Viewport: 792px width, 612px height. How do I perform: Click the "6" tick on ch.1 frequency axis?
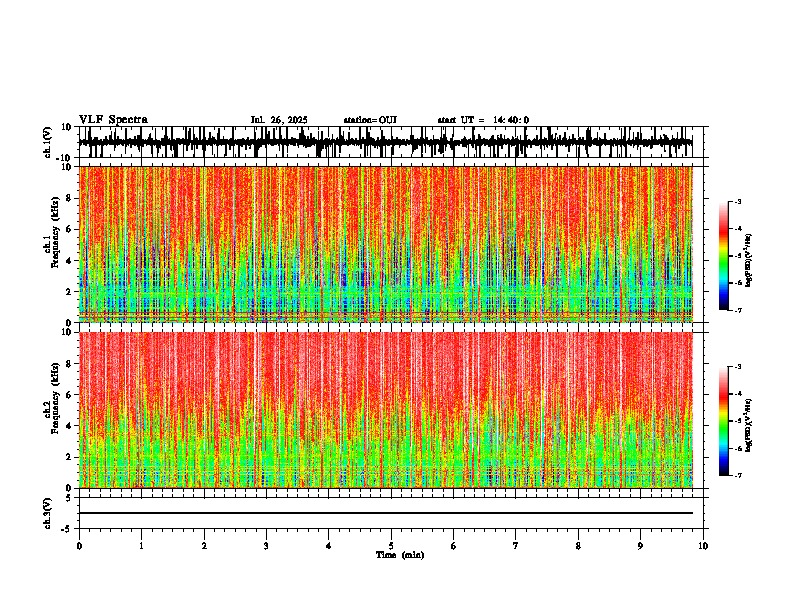tap(70, 229)
